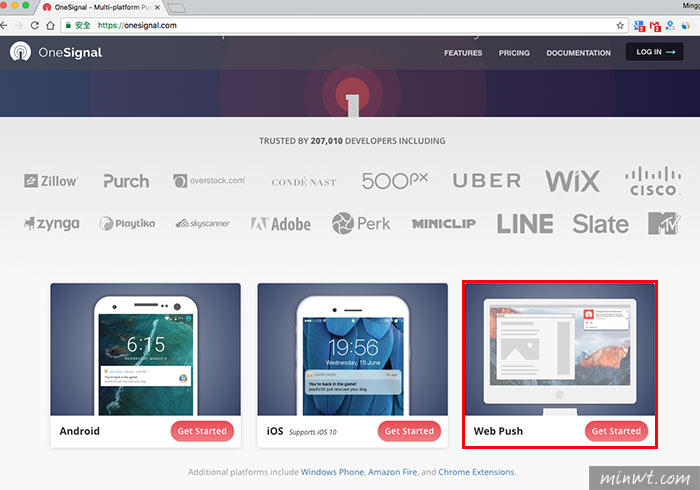Screen dimensions: 700x490
Task: Click the Purch logo
Action: coord(126,181)
